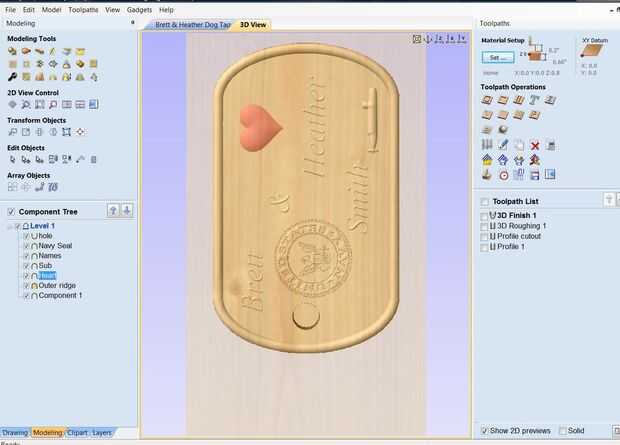The width and height of the screenshot is (620, 445).
Task: Enable the Solid preview checkbox
Action: [562, 431]
